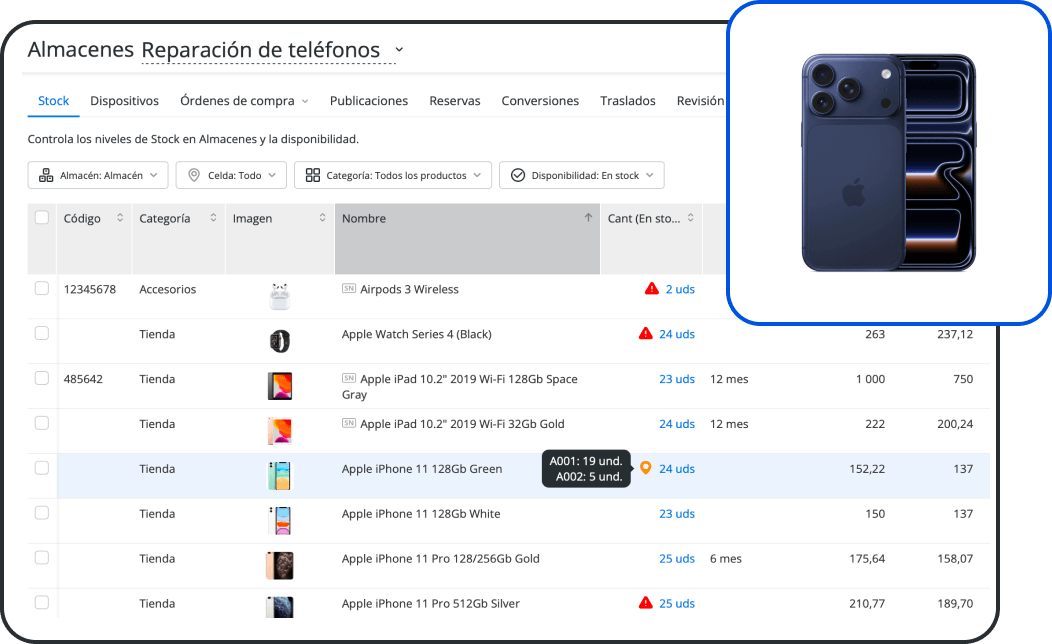Click 25 uds link for iPhone 11 Pro Silver
This screenshot has width=1052, height=644.
(676, 603)
